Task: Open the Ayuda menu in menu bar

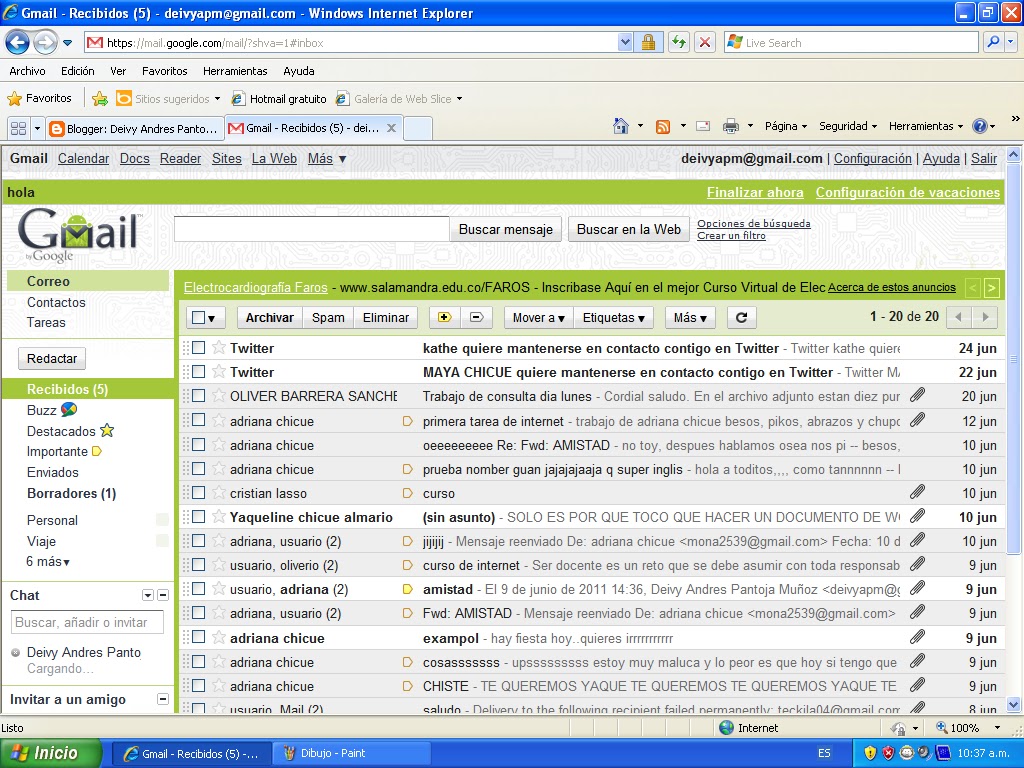Action: (x=298, y=71)
